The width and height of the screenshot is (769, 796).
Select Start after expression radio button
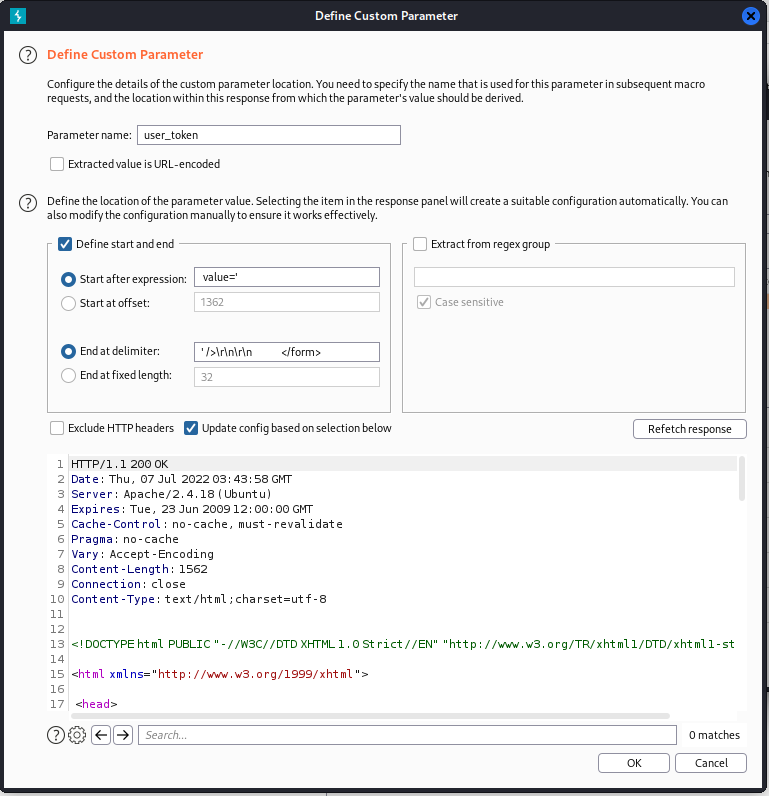pyautogui.click(x=68, y=279)
